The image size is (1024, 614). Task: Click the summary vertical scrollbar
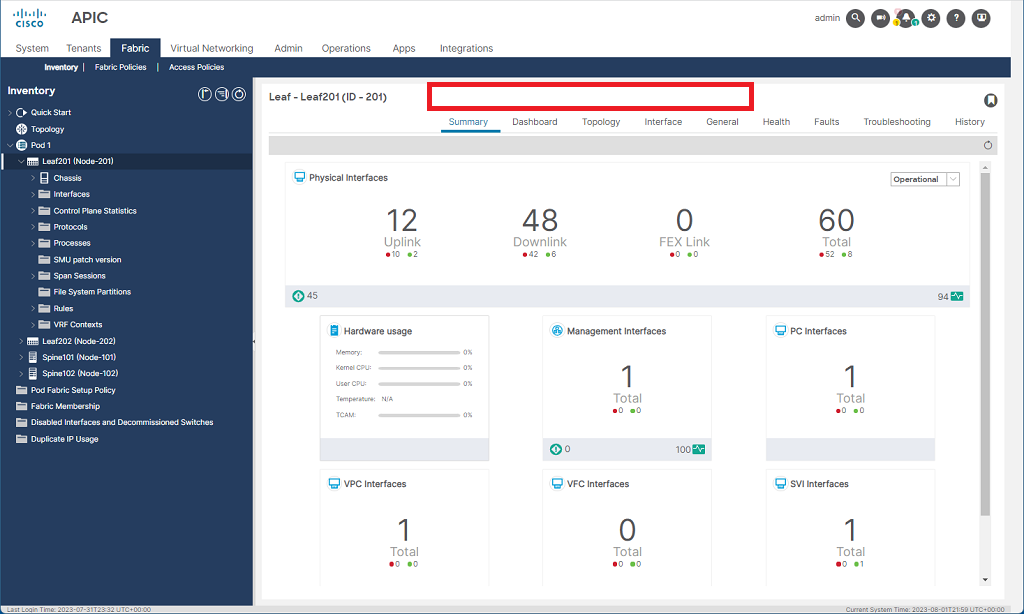coord(985,344)
